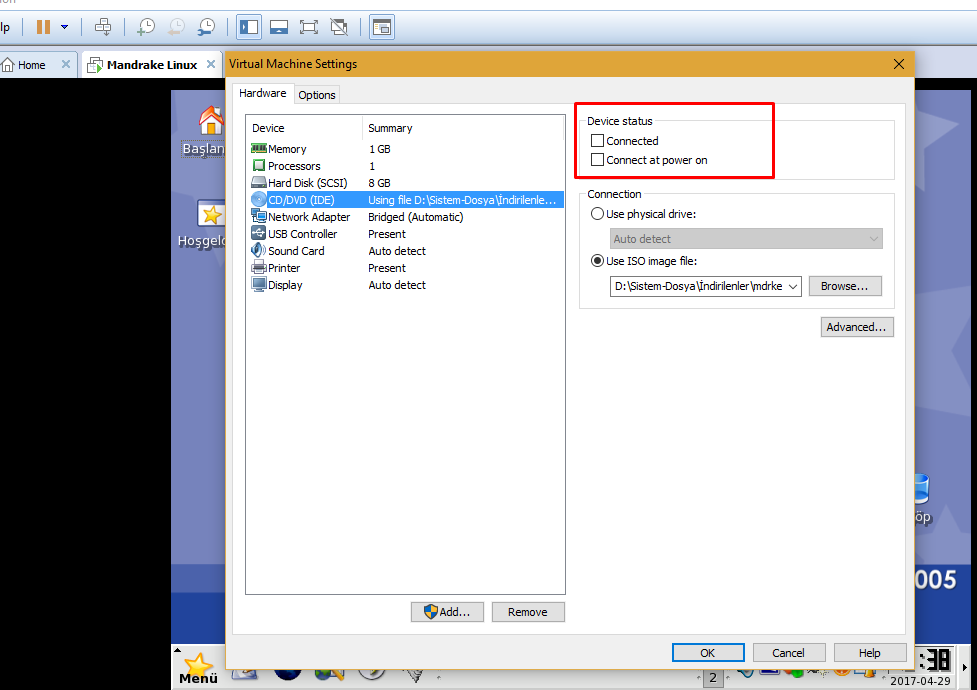Select the Use physical drive radio button
977x690 pixels.
(x=597, y=214)
